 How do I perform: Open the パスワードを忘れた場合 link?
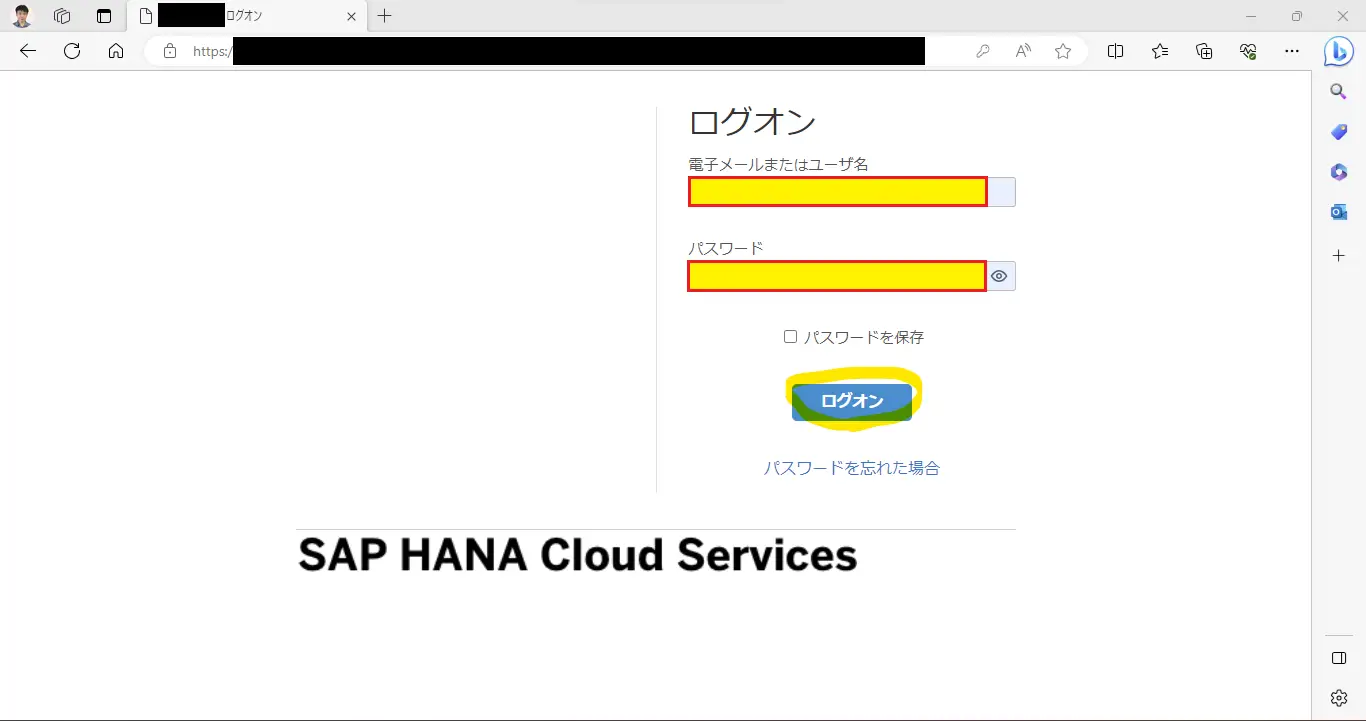(852, 468)
